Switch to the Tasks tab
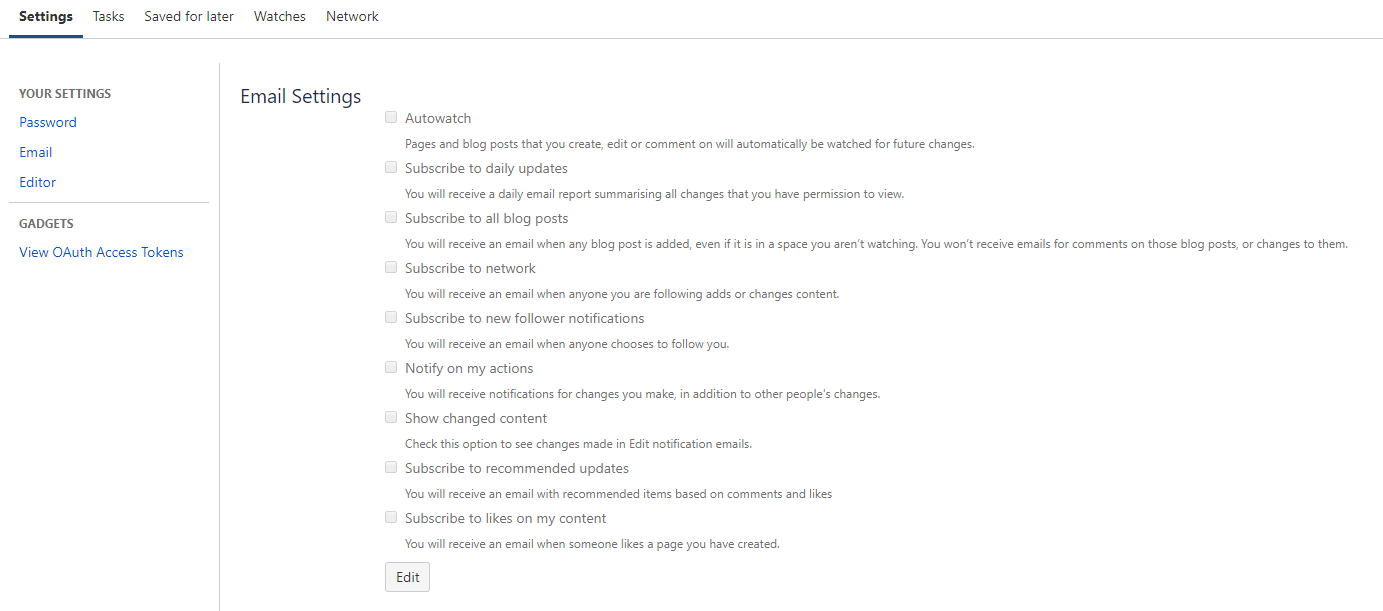Viewport: 1383px width, 611px height. pos(109,17)
